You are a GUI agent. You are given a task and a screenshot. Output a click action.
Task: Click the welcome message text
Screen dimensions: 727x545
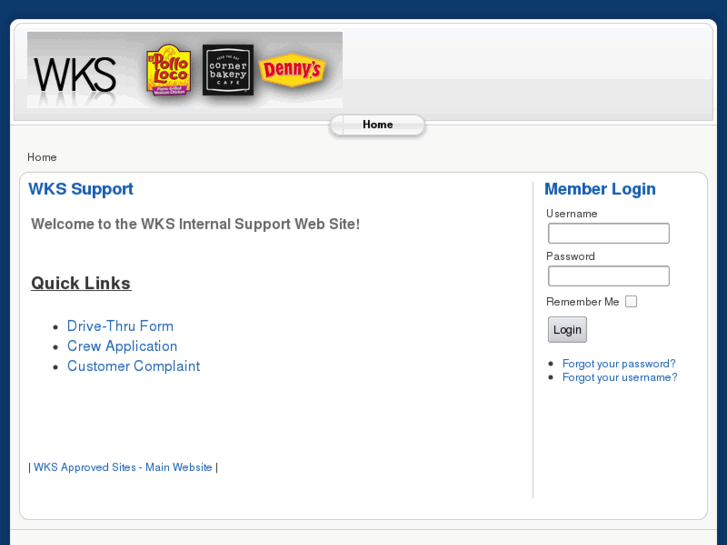pos(195,224)
